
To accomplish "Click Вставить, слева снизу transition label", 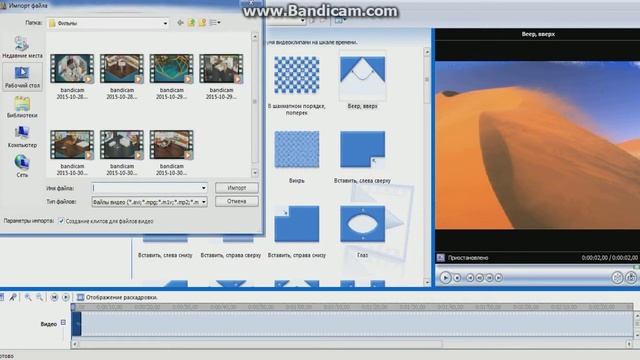I will coord(165,255).
